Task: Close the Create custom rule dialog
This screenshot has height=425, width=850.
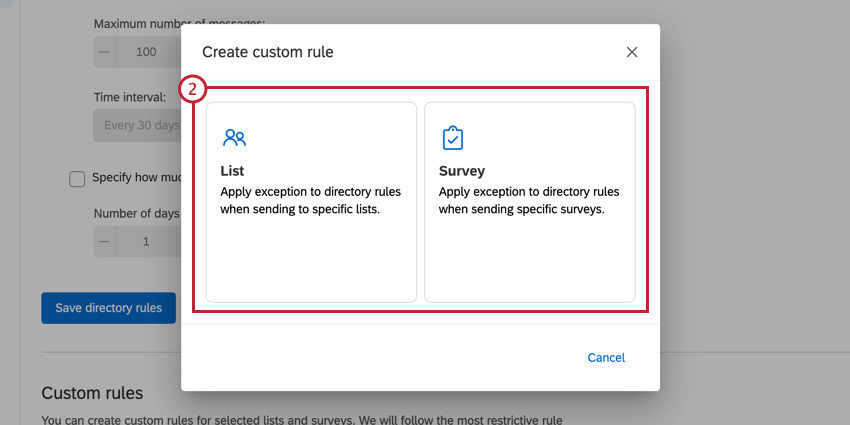Action: click(632, 52)
